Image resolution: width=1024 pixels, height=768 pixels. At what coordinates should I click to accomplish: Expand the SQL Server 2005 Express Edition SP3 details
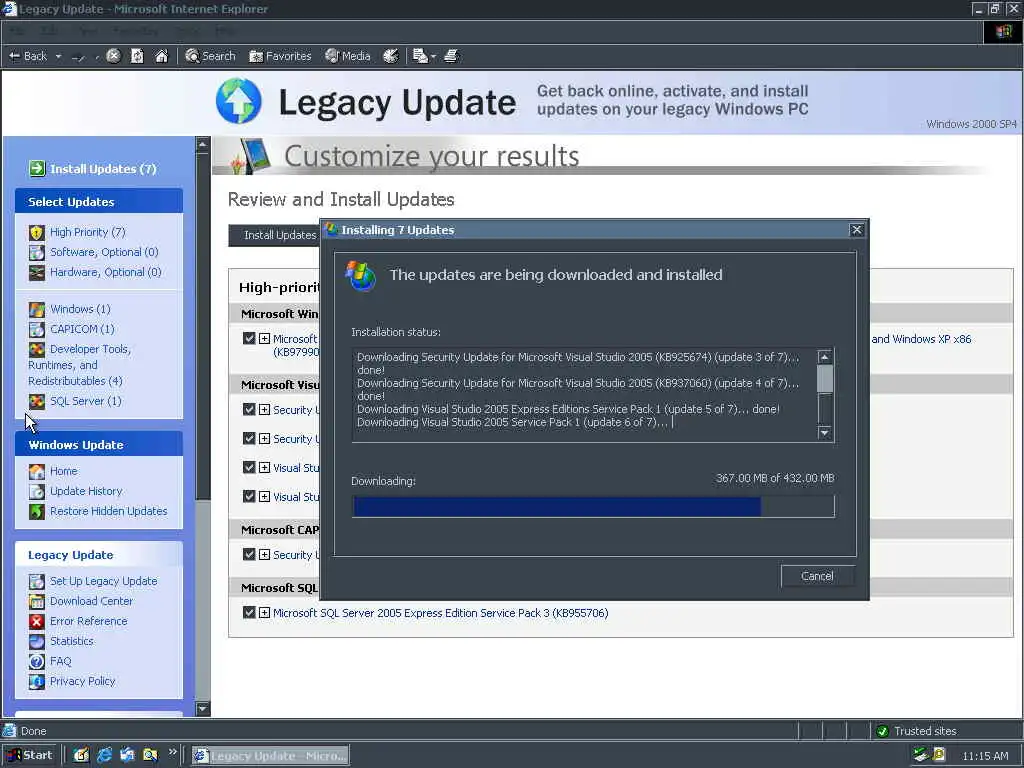click(x=264, y=613)
